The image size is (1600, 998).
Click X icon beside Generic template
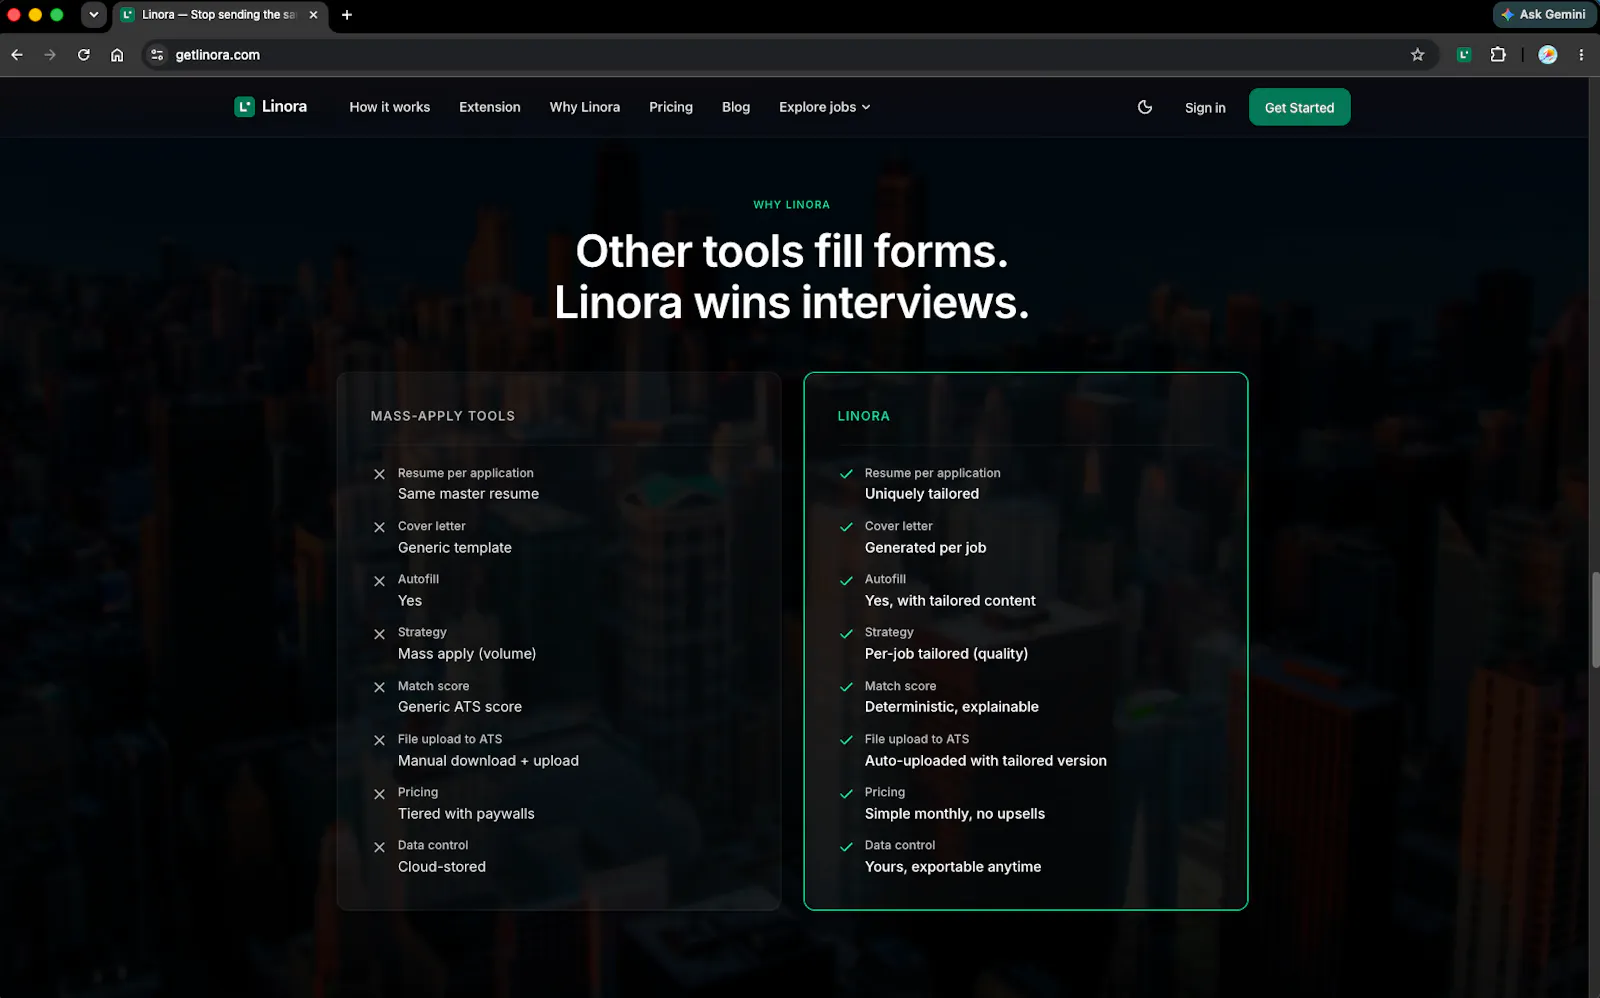[x=379, y=527]
